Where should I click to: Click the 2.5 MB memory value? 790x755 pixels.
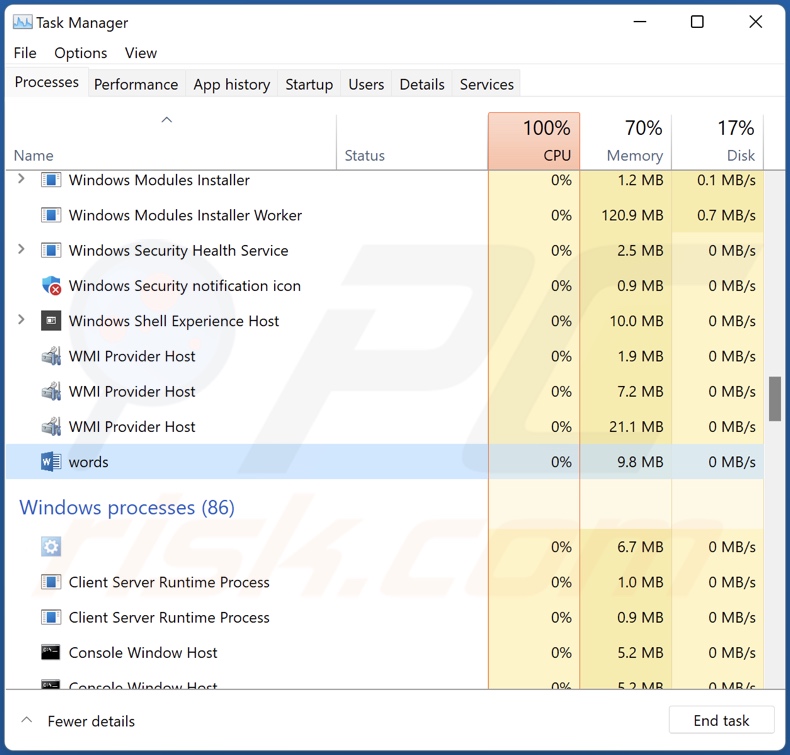[640, 250]
